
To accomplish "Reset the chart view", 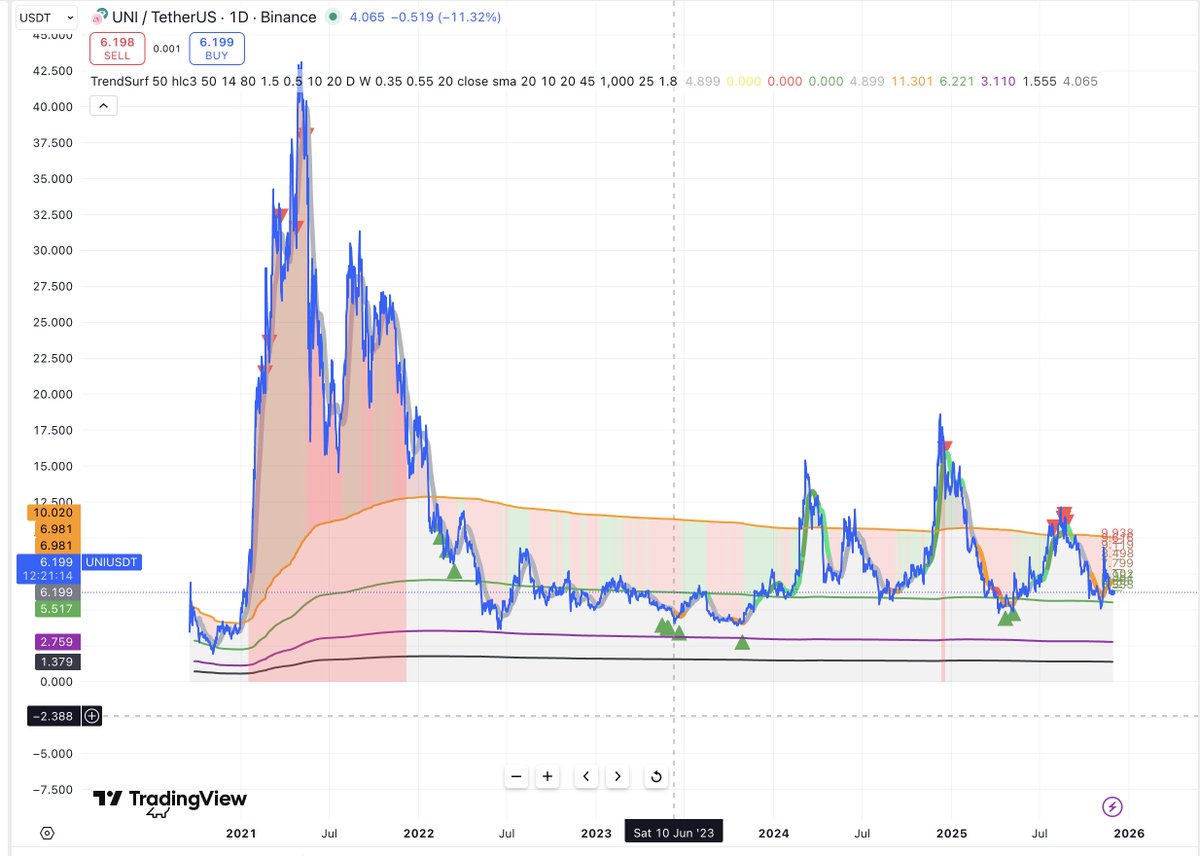I will click(656, 776).
